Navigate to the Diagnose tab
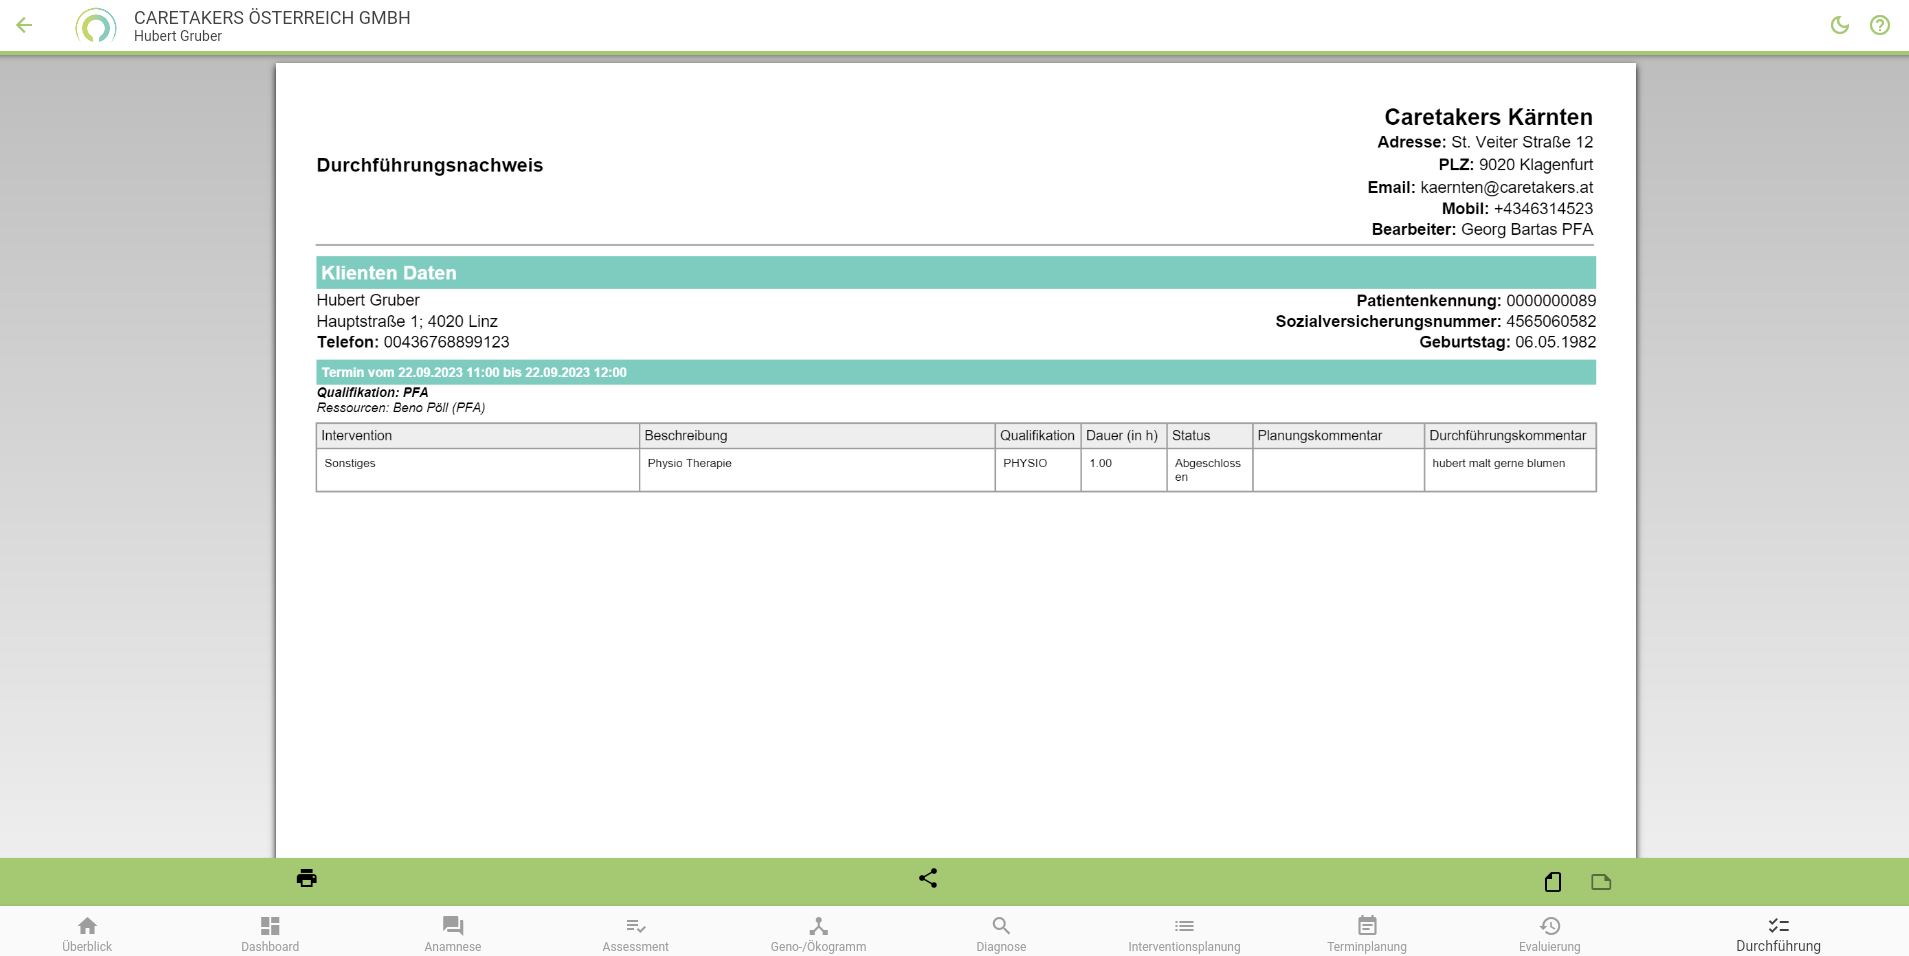The height and width of the screenshot is (956, 1909). pos(1001,933)
